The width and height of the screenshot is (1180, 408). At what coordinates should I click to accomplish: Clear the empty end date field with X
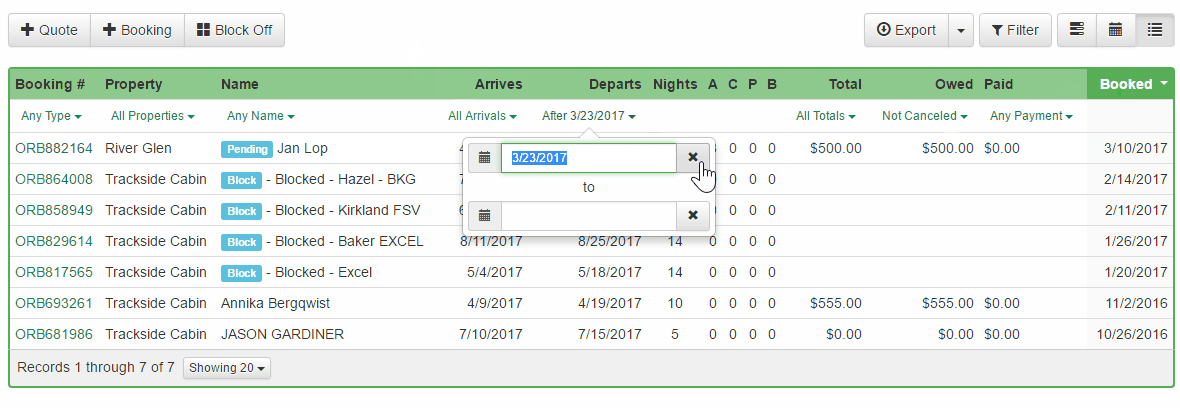[x=693, y=215]
